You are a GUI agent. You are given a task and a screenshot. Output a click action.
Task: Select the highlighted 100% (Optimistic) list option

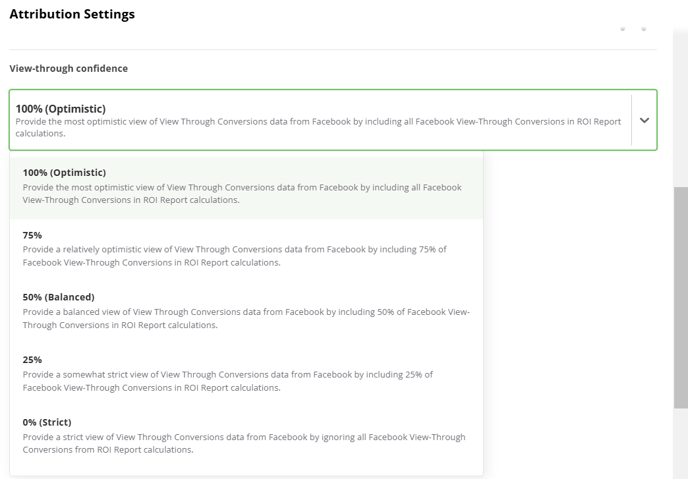pyautogui.click(x=246, y=188)
